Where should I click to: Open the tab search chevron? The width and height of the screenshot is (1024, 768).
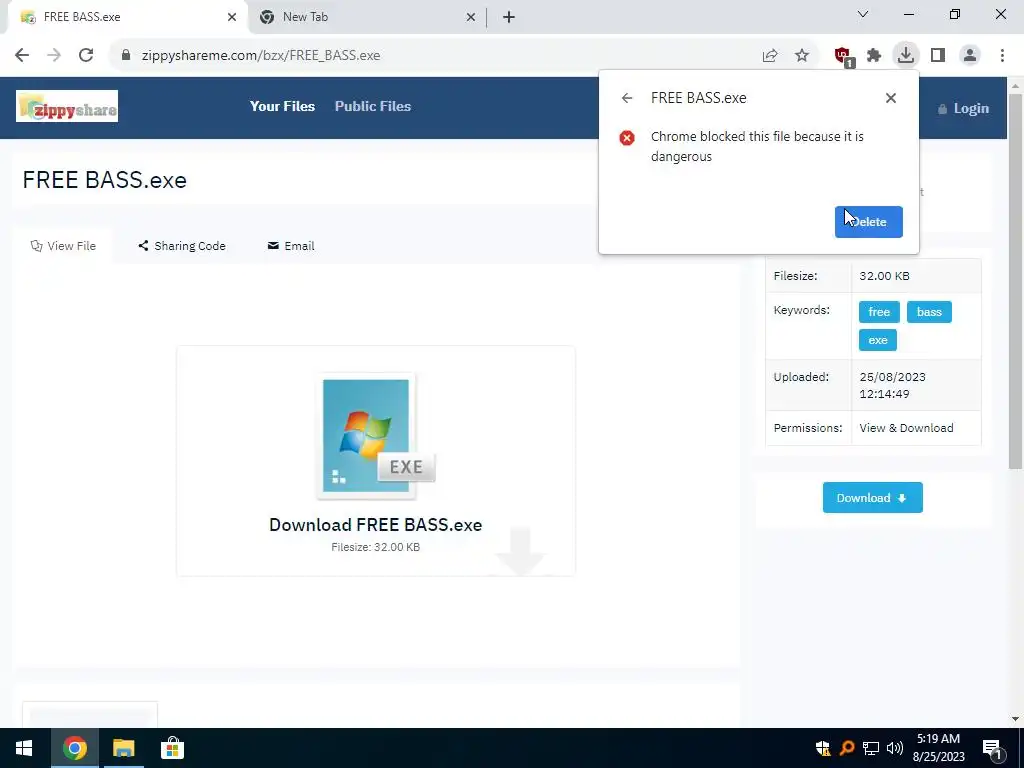tap(863, 14)
